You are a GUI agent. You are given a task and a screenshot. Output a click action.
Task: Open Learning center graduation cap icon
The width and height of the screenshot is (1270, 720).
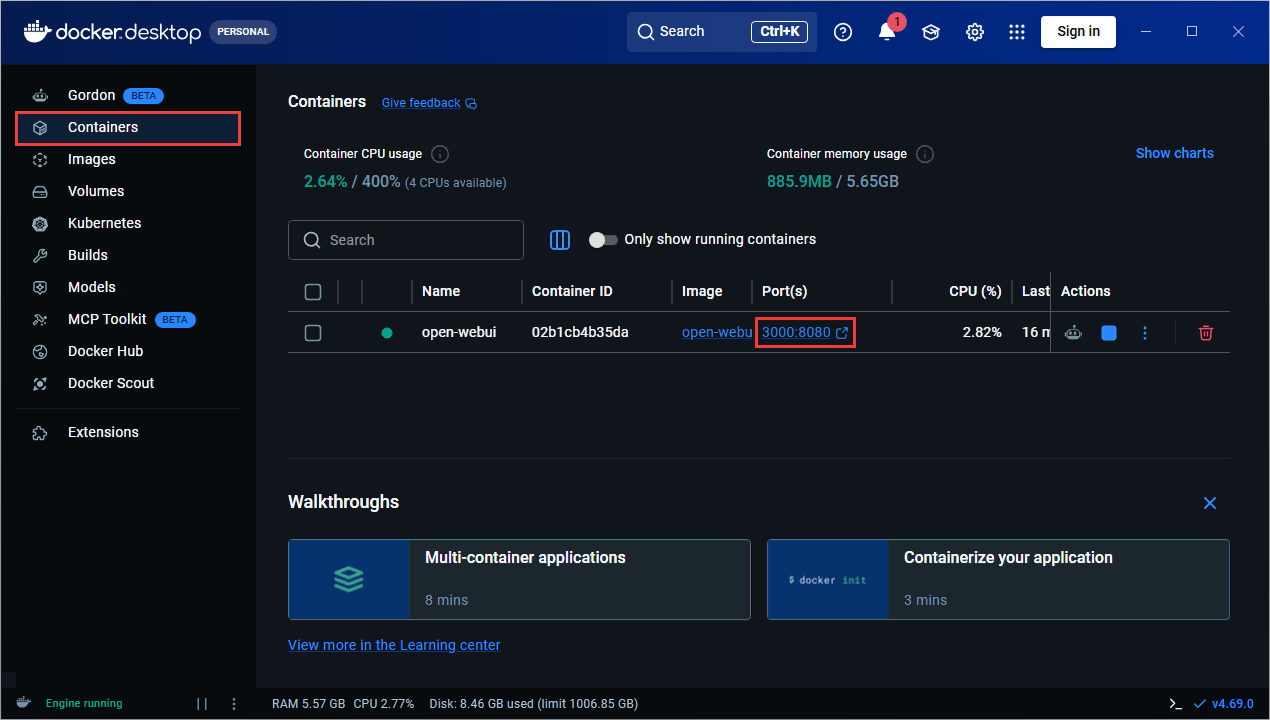(x=931, y=32)
